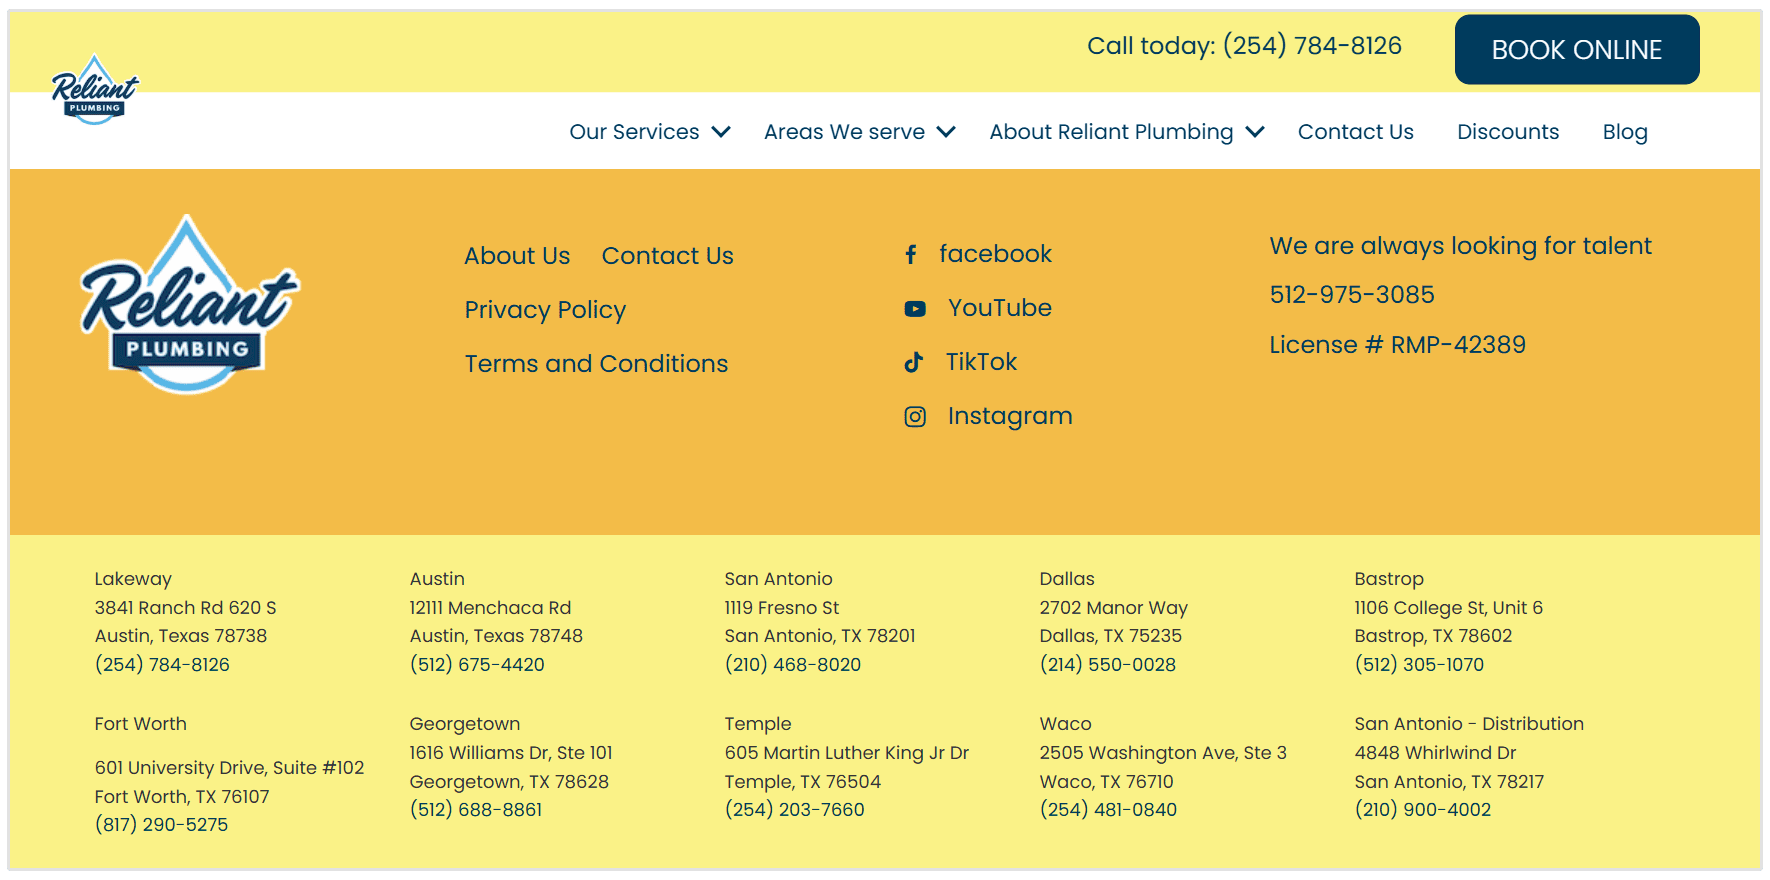This screenshot has width=1770, height=880.
Task: Call the Dallas office number (214) 550-0028
Action: pyautogui.click(x=1107, y=665)
